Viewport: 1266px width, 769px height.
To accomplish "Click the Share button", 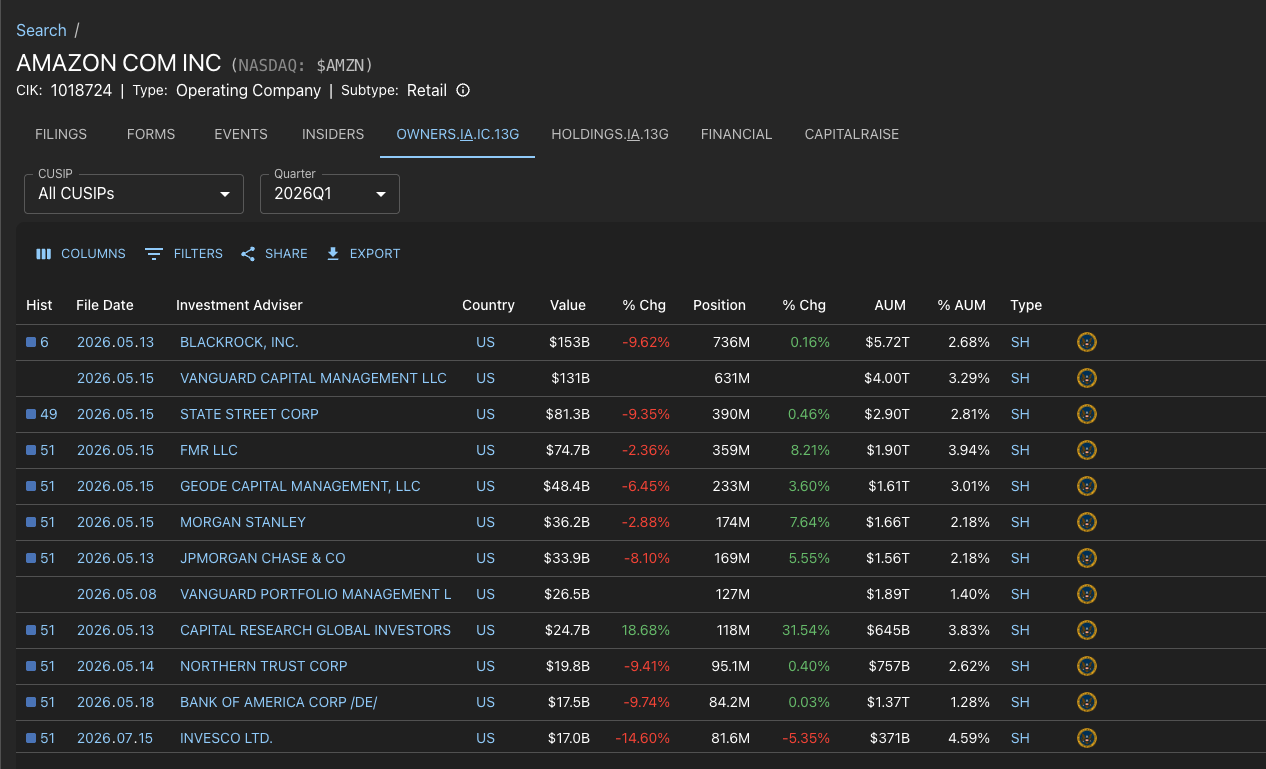I will click(x=274, y=254).
